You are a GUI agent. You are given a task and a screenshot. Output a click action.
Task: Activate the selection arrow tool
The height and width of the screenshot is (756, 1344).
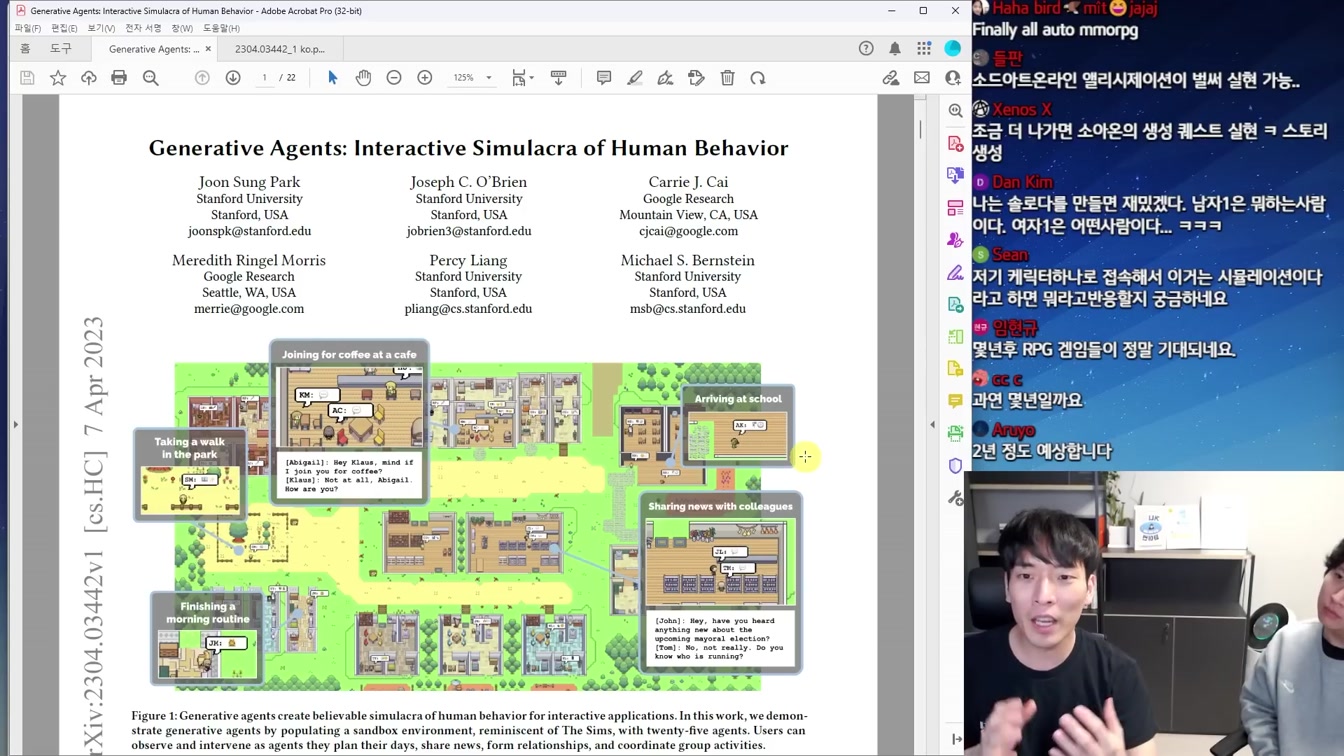(x=333, y=78)
